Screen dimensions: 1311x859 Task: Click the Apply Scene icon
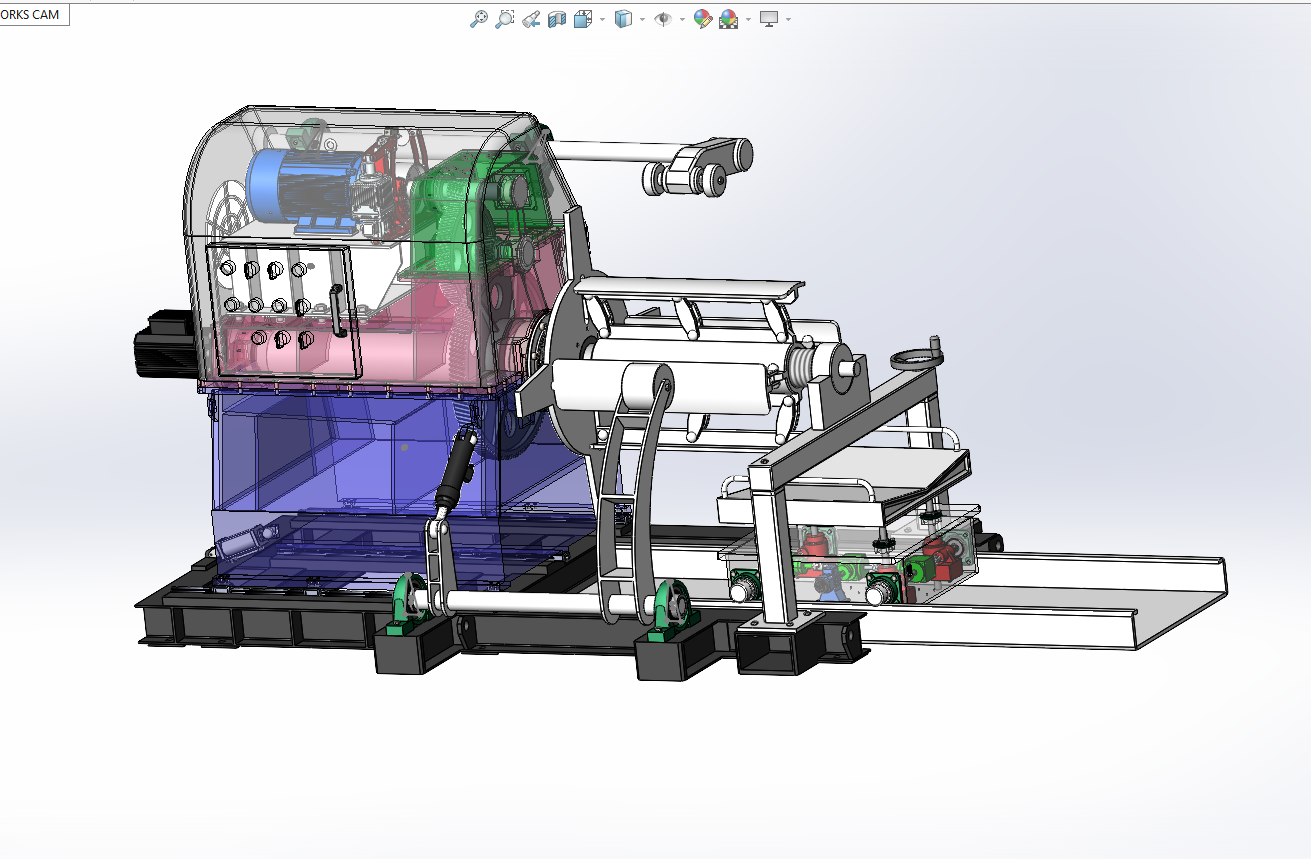728,19
